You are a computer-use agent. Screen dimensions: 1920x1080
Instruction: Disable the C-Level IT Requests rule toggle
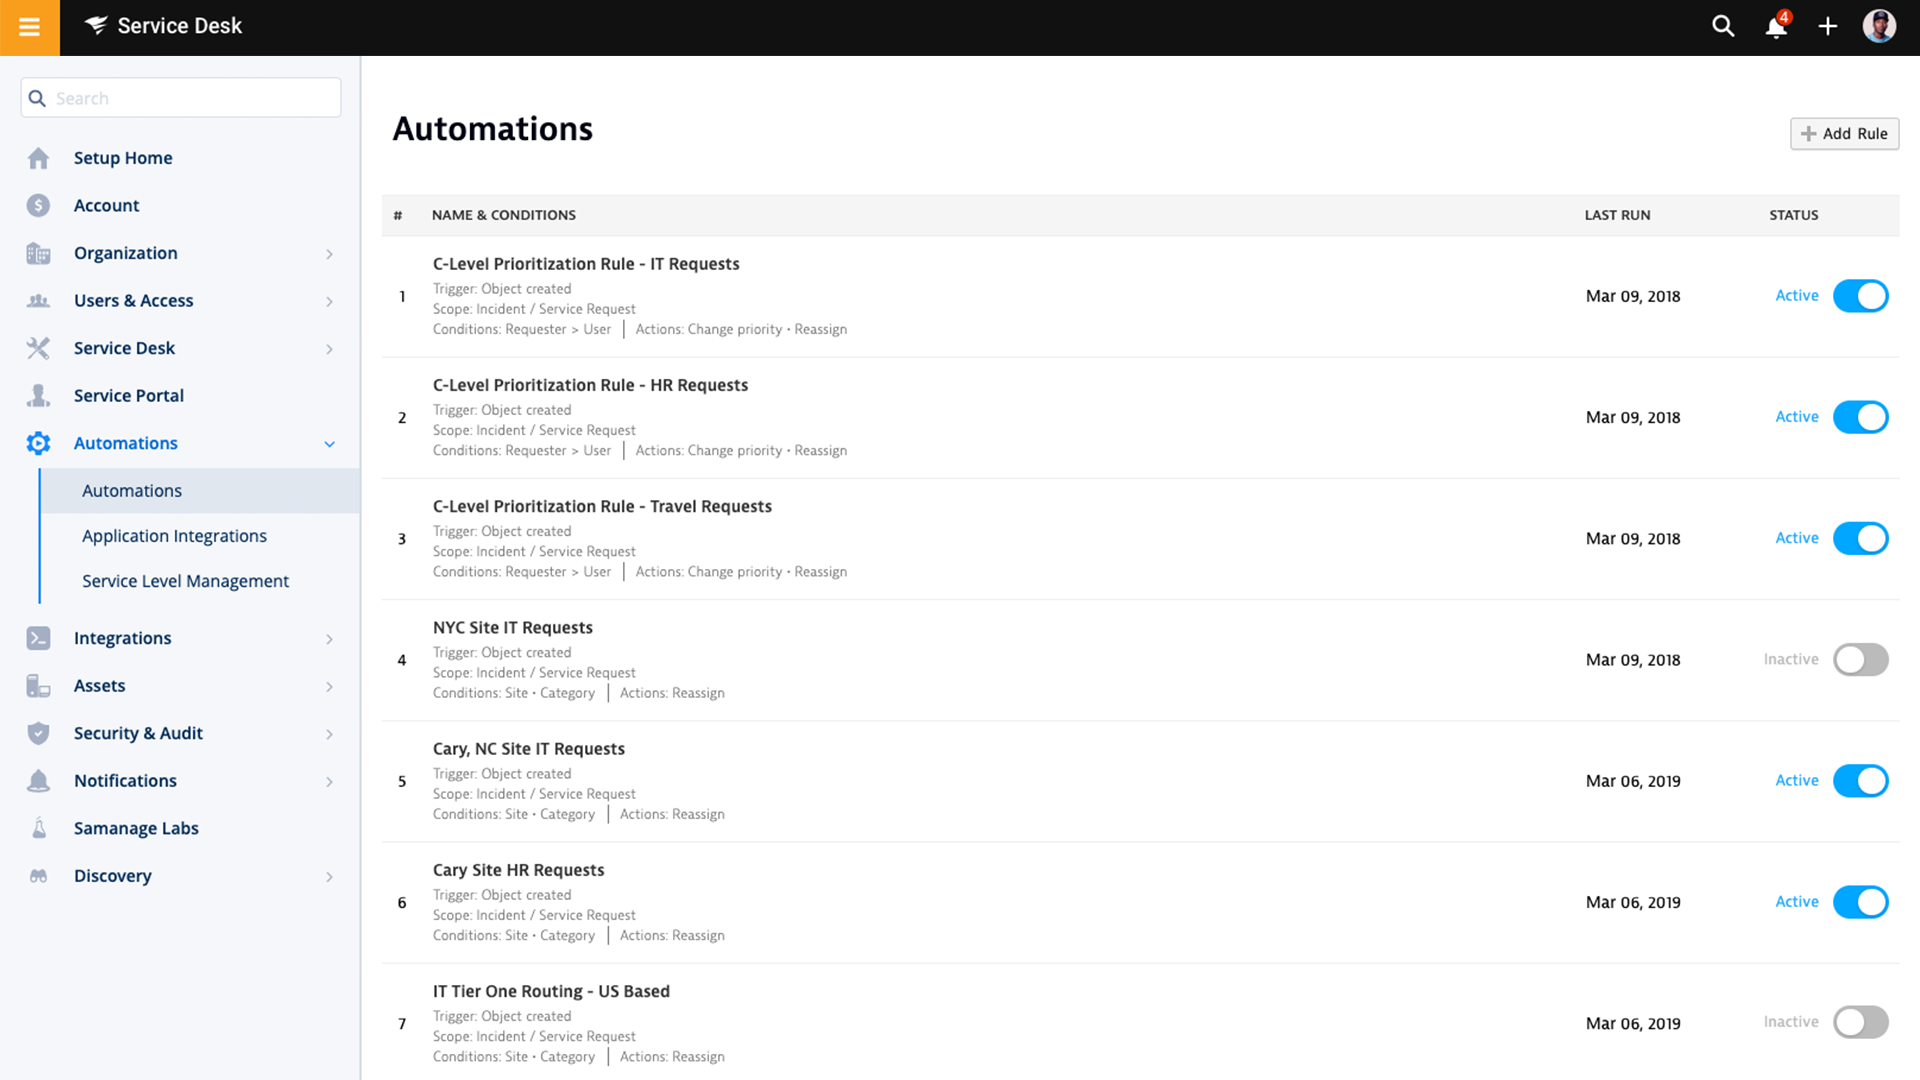pos(1860,296)
